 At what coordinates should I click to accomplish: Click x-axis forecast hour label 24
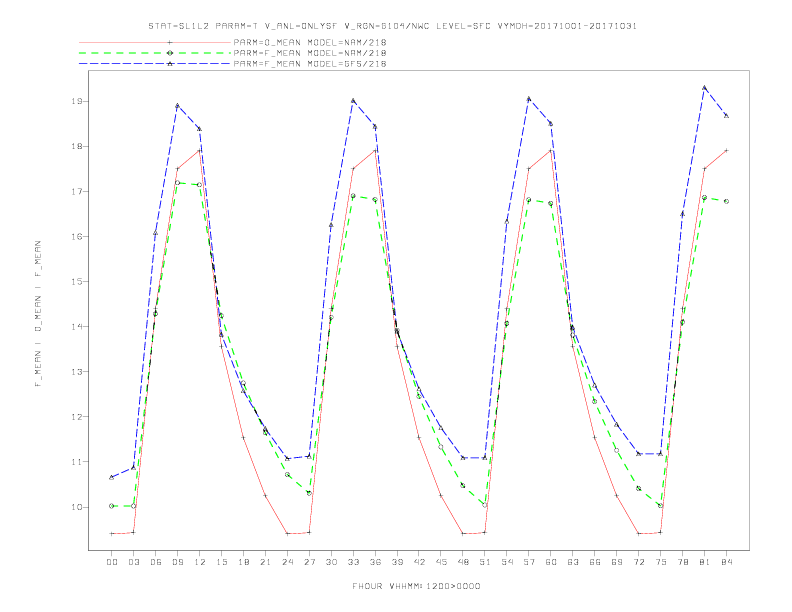tap(287, 562)
